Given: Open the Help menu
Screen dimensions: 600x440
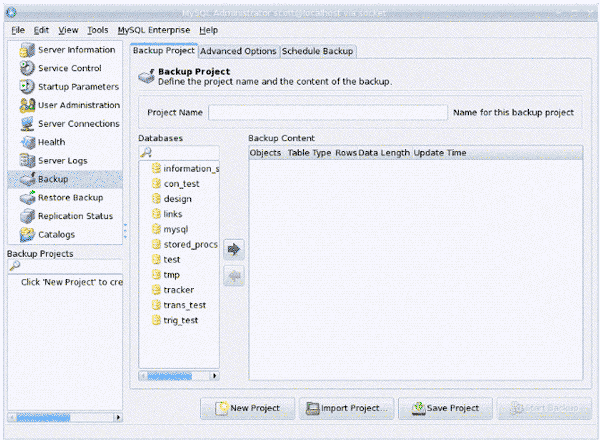Looking at the screenshot, I should click(x=209, y=30).
